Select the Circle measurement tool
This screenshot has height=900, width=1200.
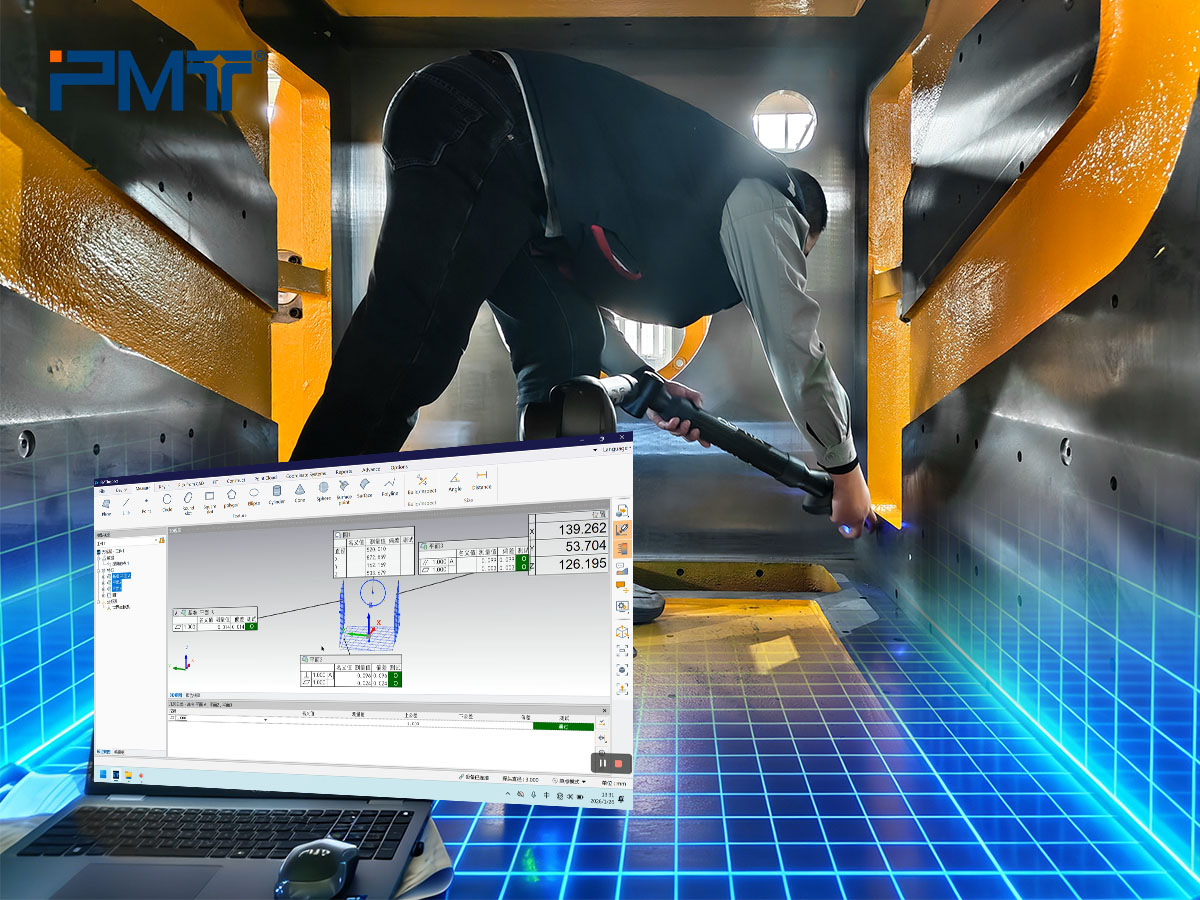point(166,496)
